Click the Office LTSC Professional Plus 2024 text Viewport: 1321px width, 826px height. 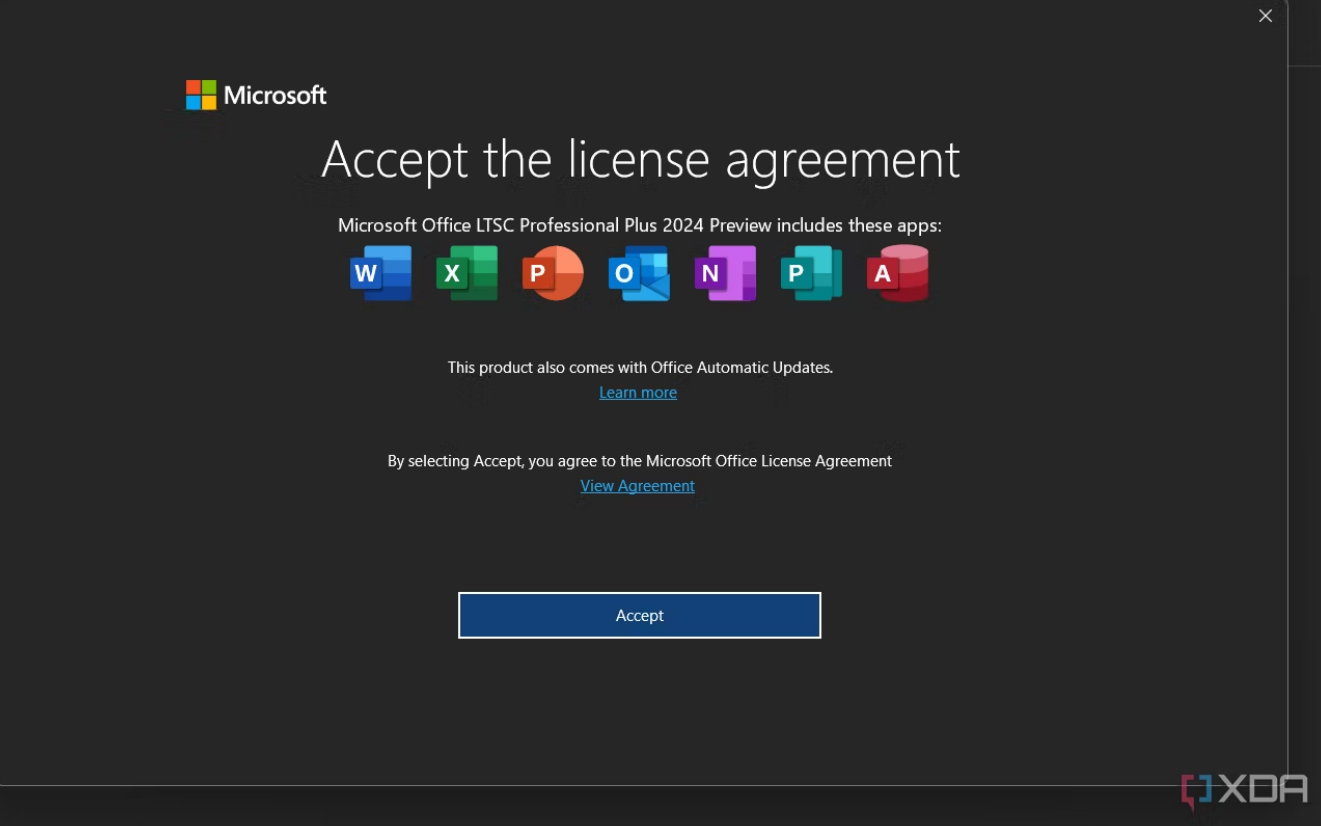click(640, 225)
